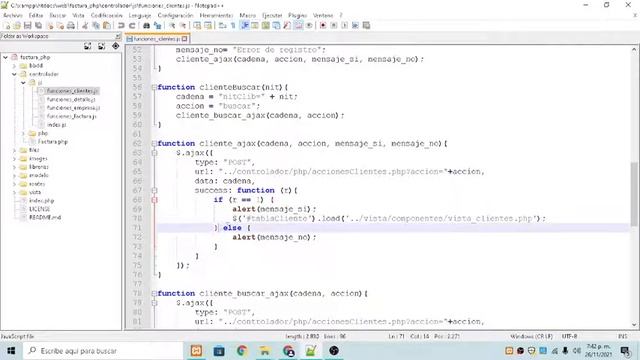The height and width of the screenshot is (360, 640).
Task: Play back the recorded macro icon
Action: click(344, 26)
